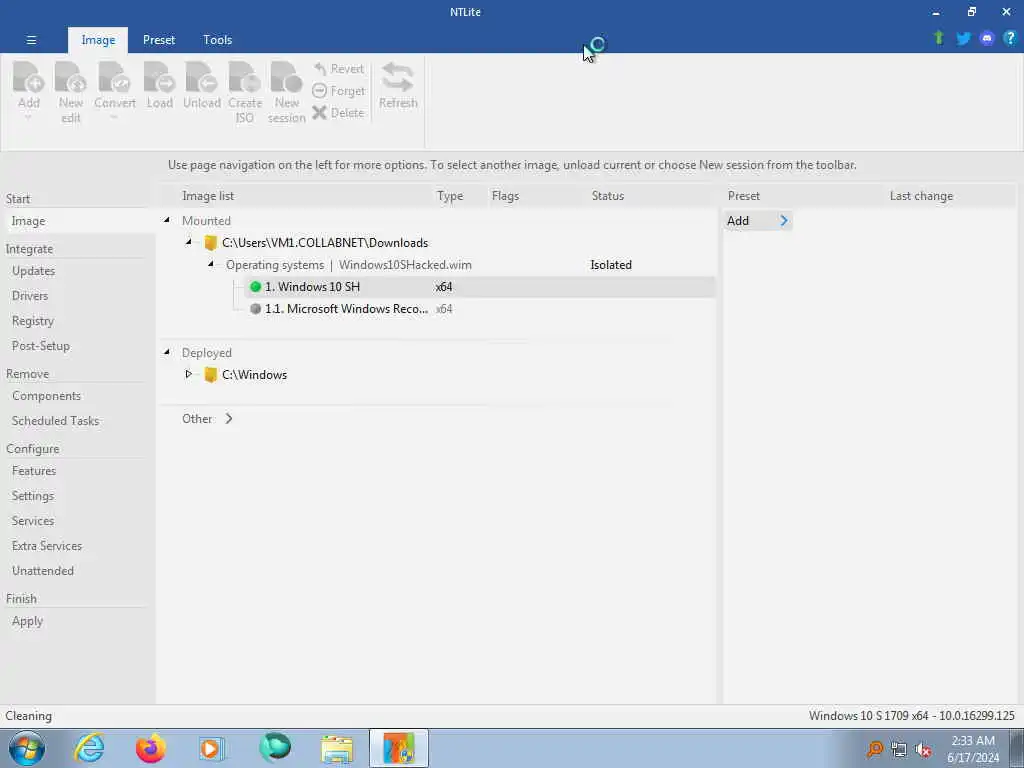Open the Convert toolbar dropdown arrow
1024x768 pixels.
tap(114, 118)
